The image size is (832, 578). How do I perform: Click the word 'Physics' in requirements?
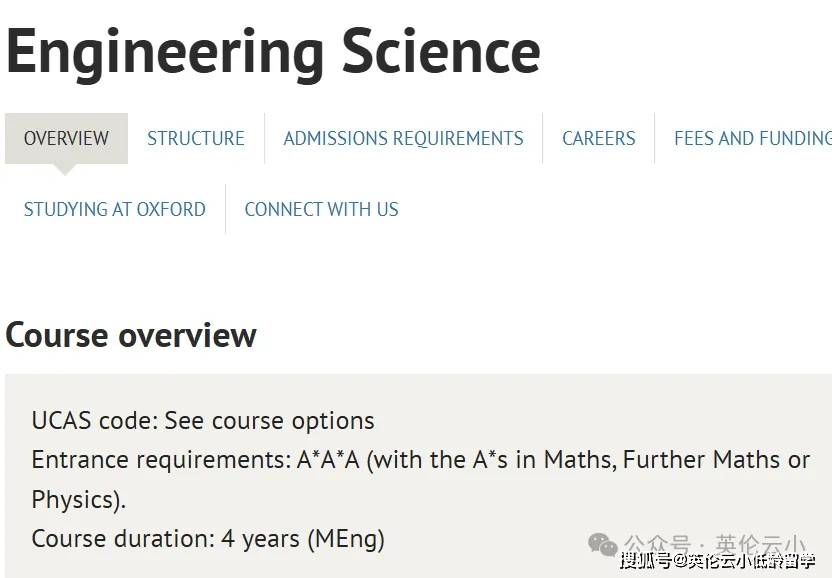(x=75, y=499)
